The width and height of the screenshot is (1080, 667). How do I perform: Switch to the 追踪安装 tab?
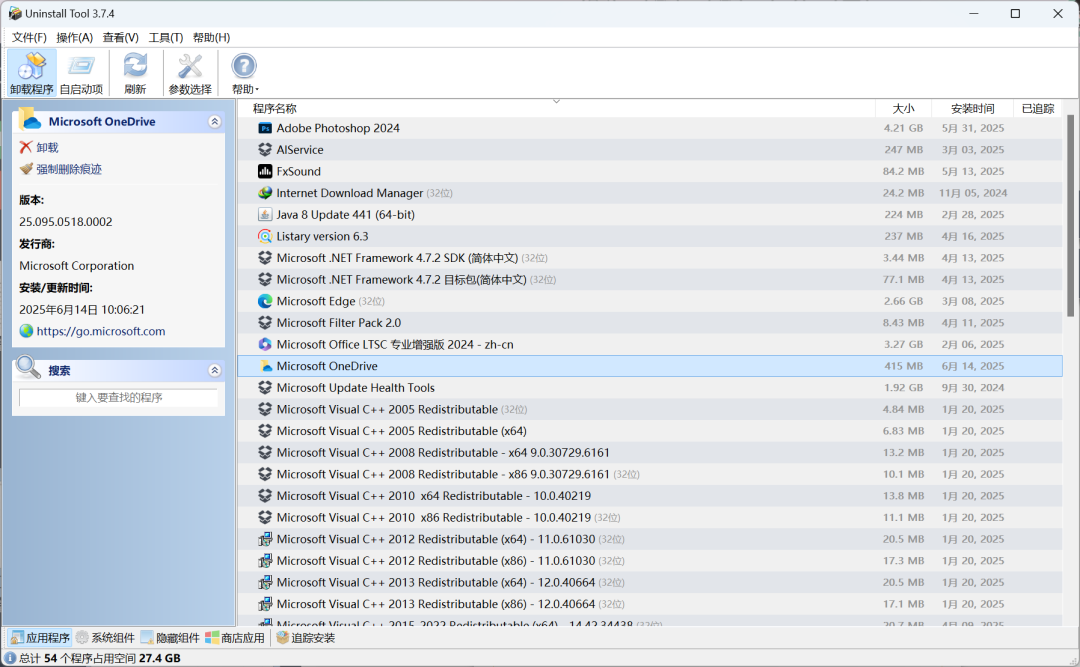[x=306, y=638]
